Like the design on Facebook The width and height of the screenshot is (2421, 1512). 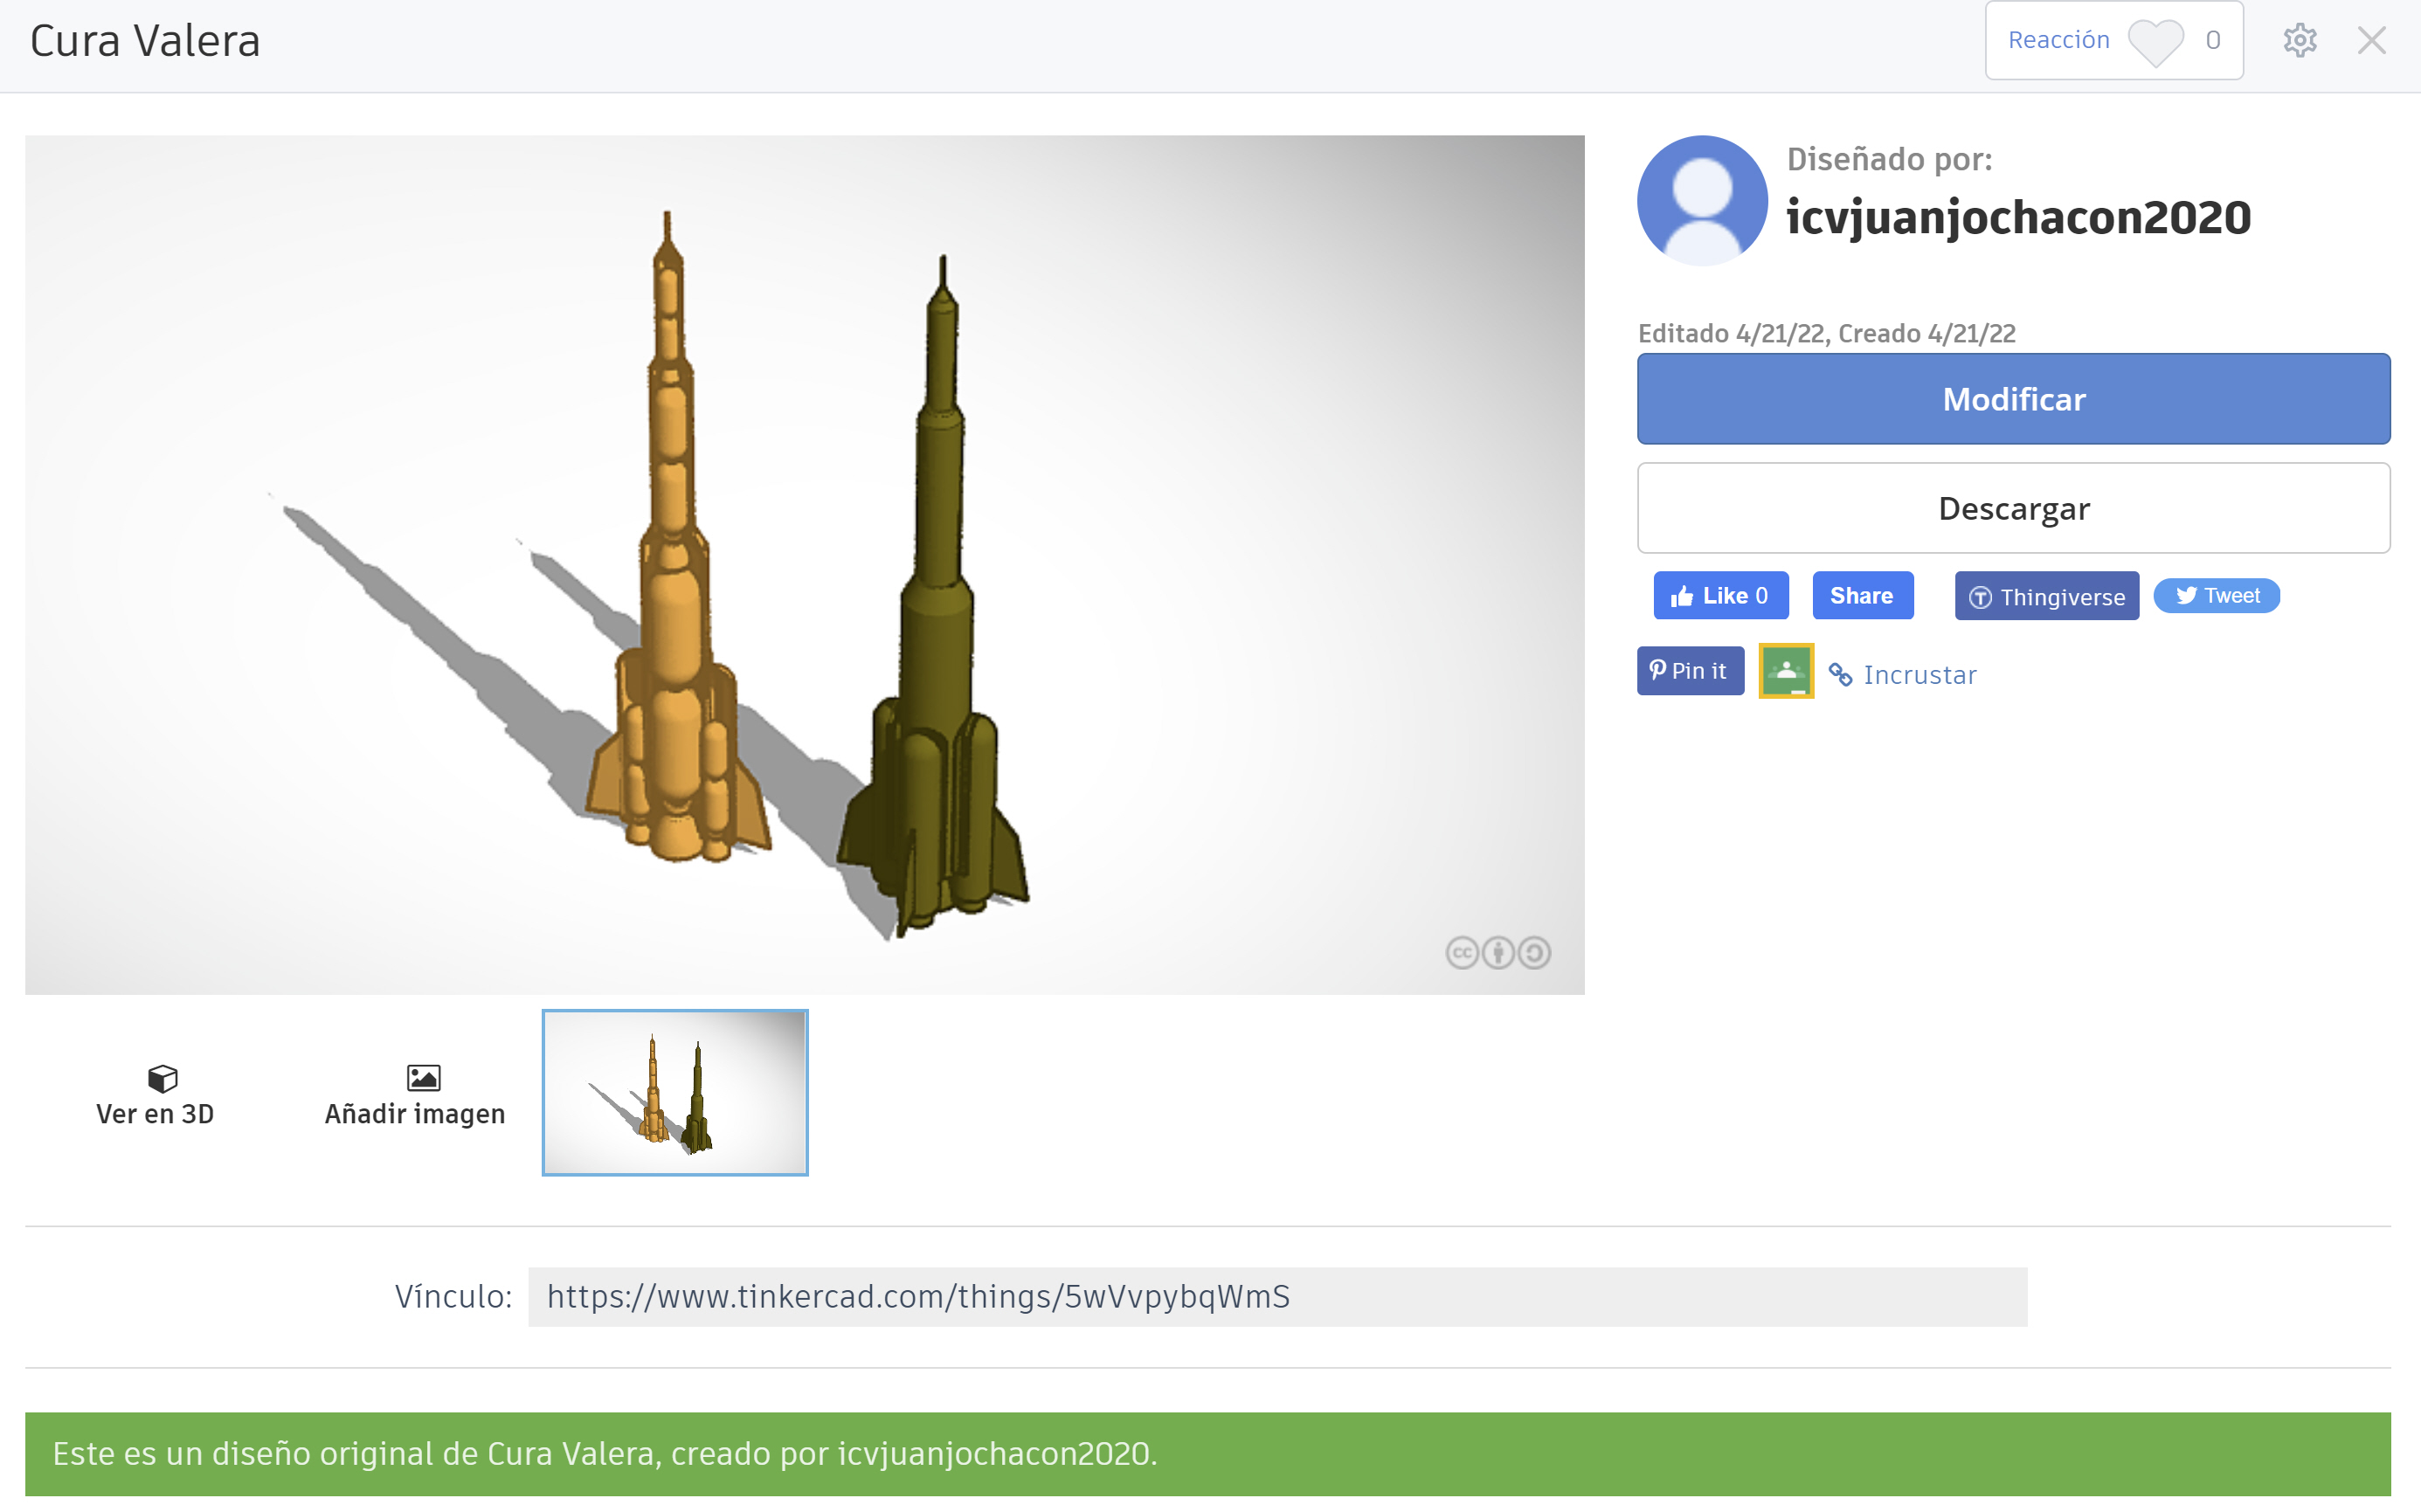pyautogui.click(x=1720, y=596)
